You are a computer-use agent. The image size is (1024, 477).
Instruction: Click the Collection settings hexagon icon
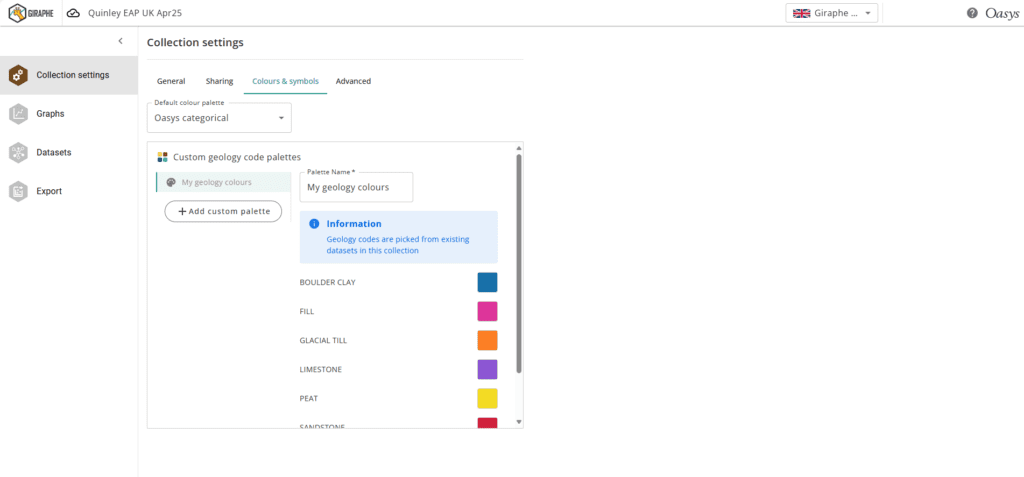coord(18,75)
